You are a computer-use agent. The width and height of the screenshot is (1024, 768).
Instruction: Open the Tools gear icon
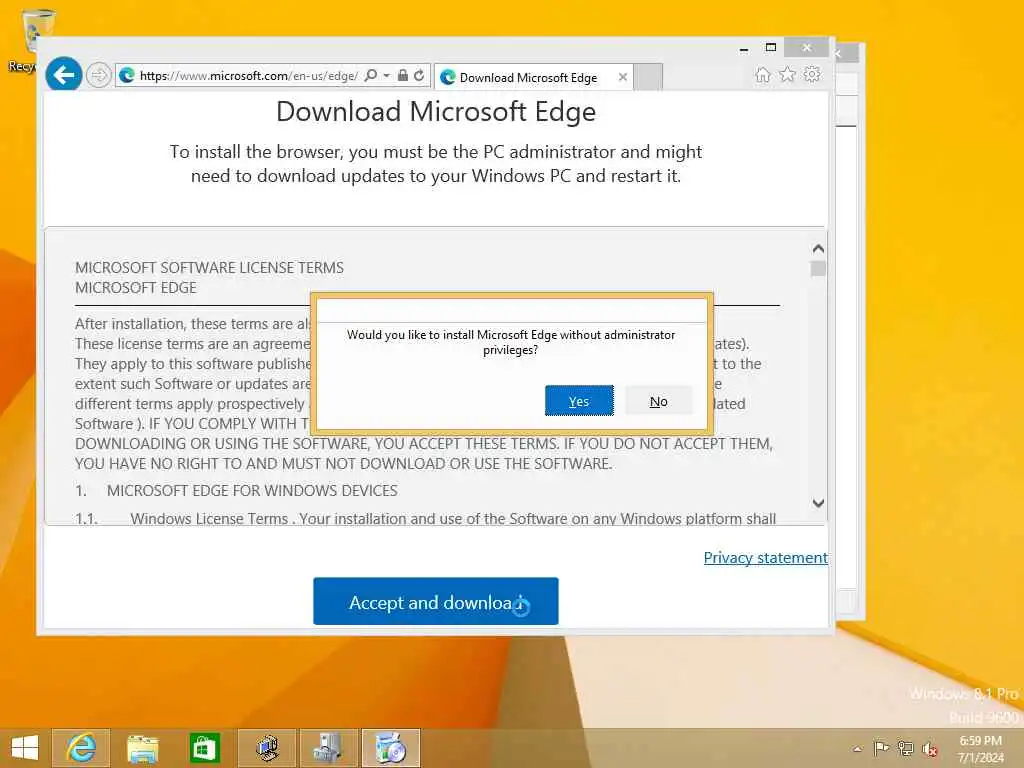coord(812,74)
